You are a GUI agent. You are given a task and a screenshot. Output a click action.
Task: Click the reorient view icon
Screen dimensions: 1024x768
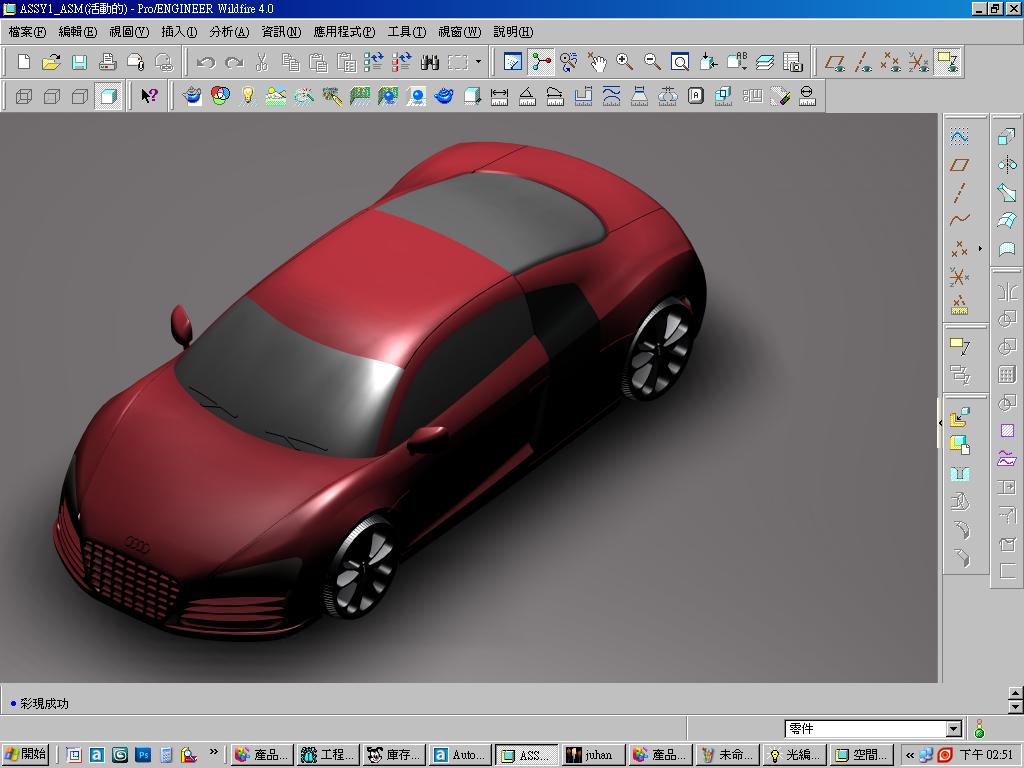[708, 62]
